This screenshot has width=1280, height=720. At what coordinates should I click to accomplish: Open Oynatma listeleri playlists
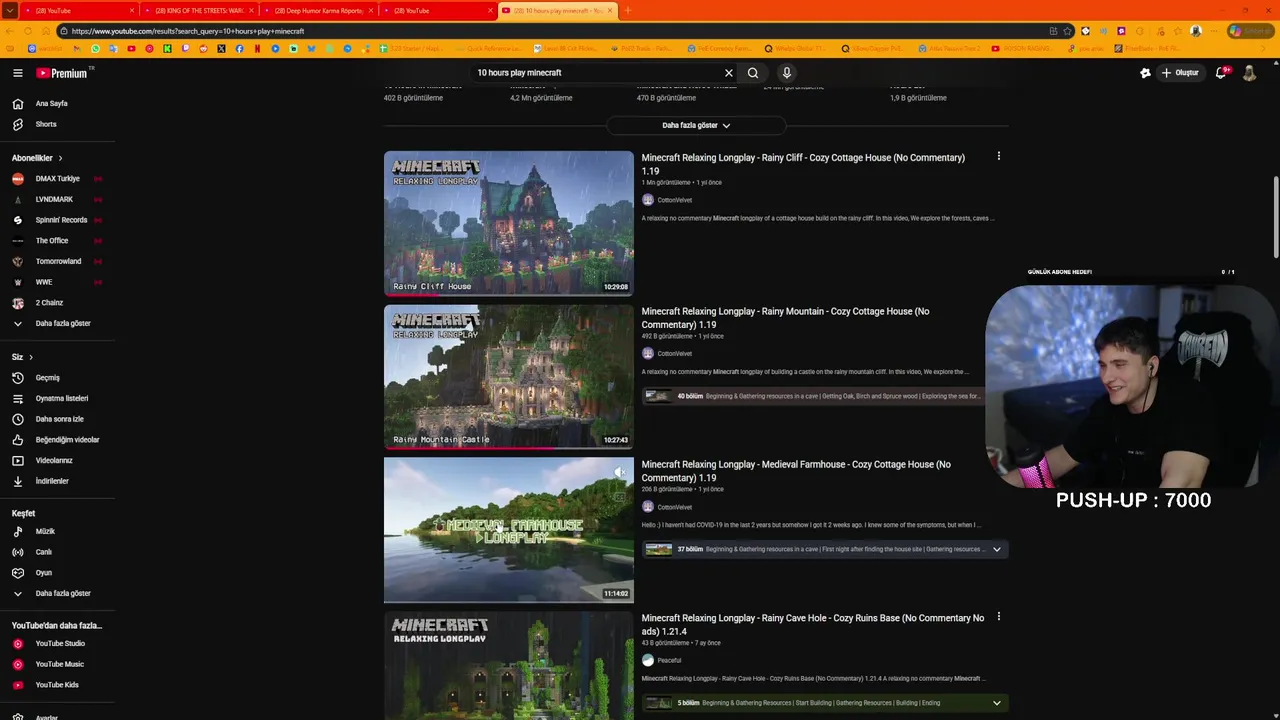click(62, 398)
